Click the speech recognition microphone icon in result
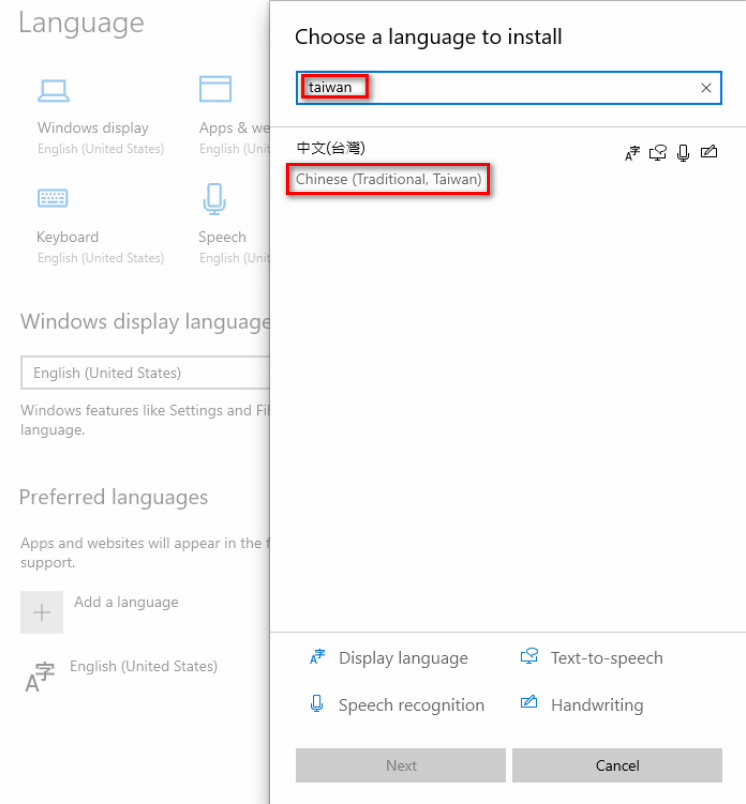The height and width of the screenshot is (804, 746). tap(683, 153)
